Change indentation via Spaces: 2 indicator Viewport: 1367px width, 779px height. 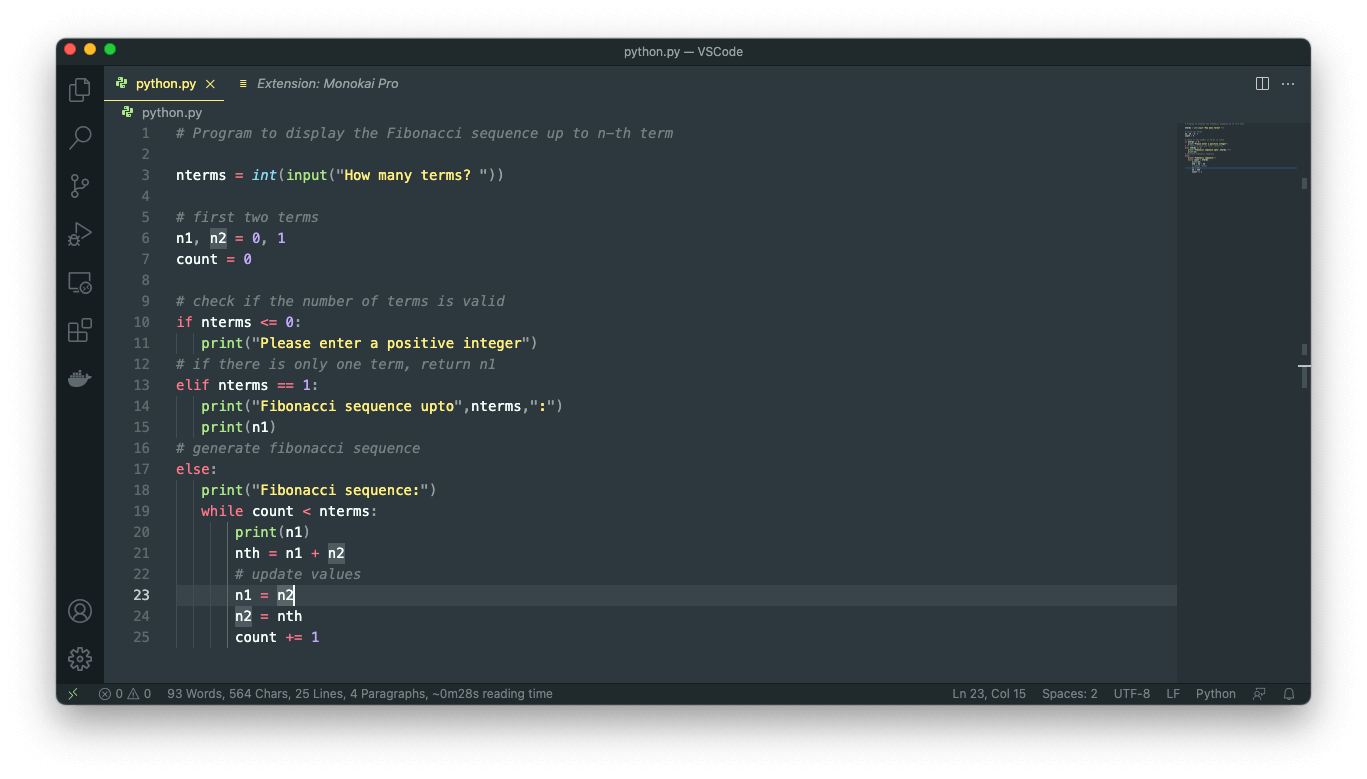(x=1069, y=693)
